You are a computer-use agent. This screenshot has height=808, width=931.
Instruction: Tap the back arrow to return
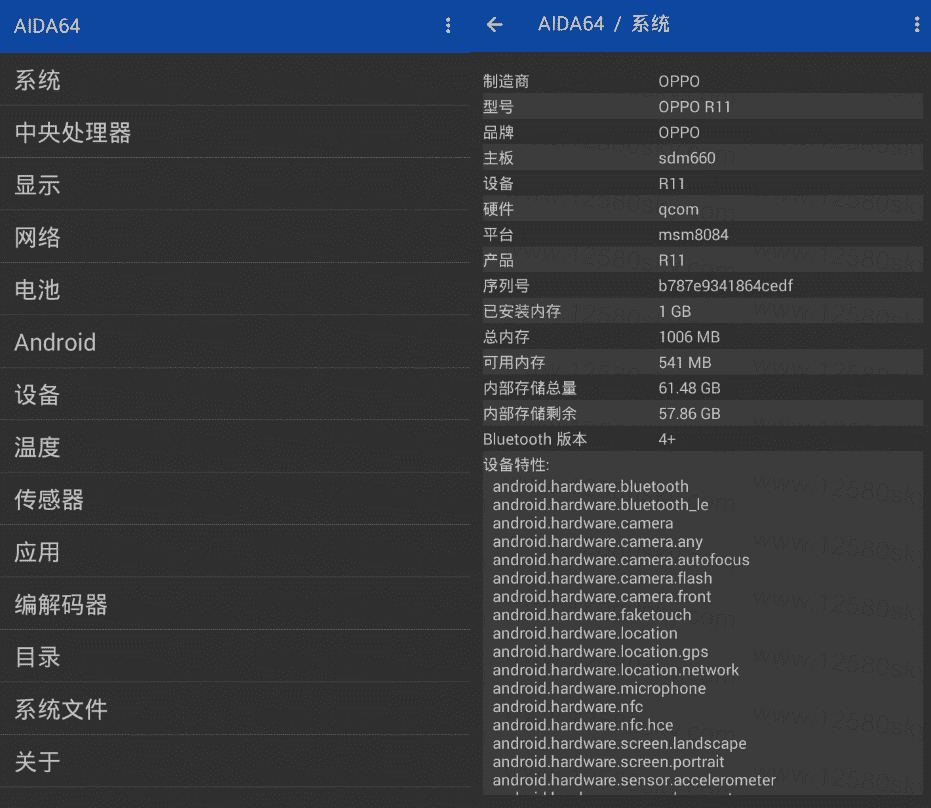click(x=494, y=24)
